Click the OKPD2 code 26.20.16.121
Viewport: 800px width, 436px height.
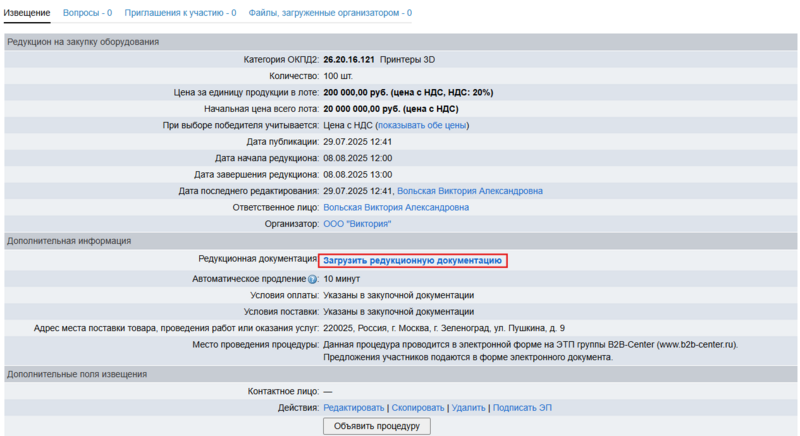click(349, 60)
